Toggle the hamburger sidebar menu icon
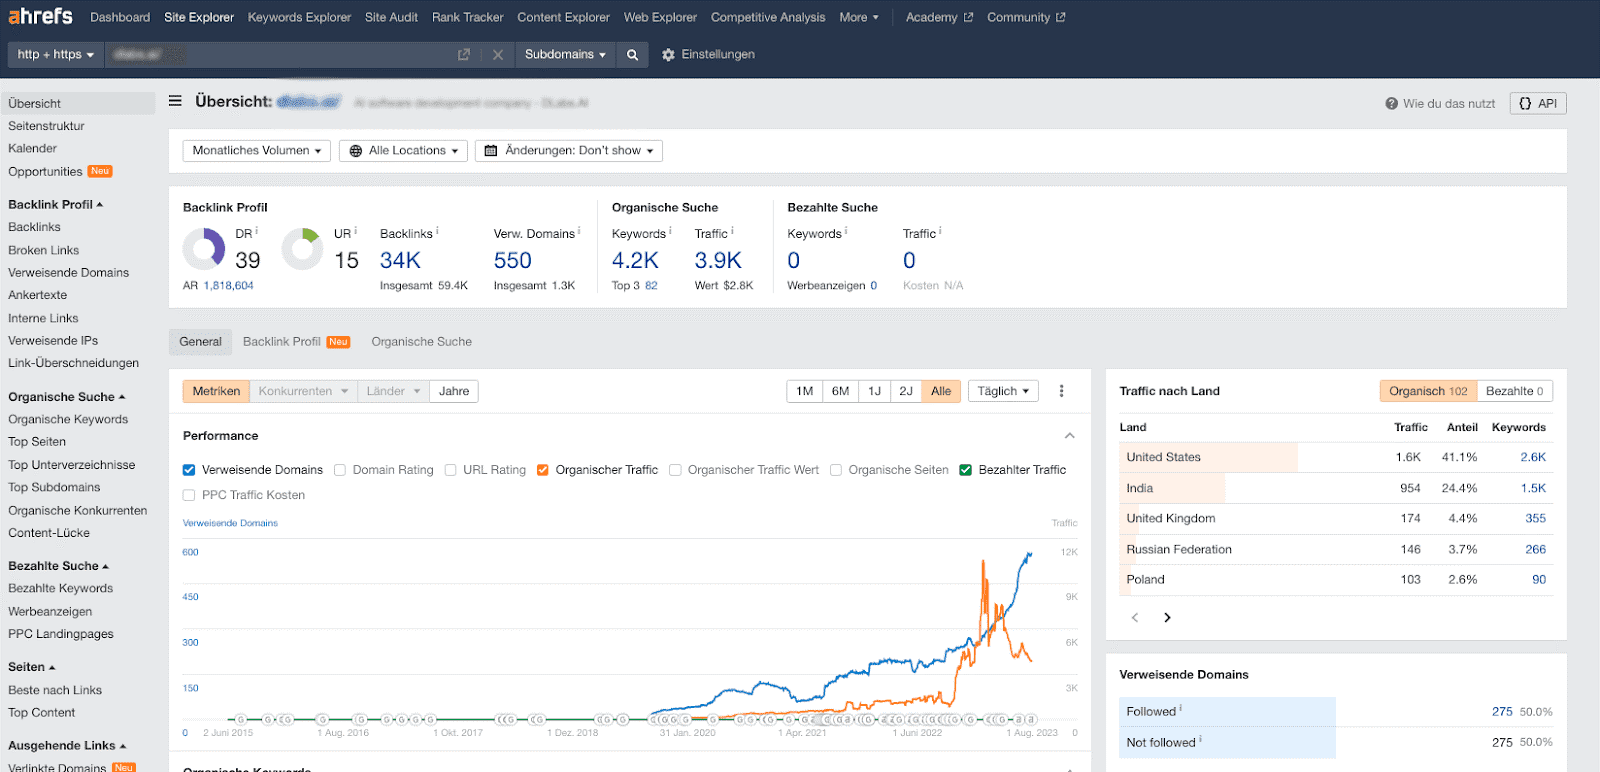This screenshot has height=772, width=1600. (175, 101)
